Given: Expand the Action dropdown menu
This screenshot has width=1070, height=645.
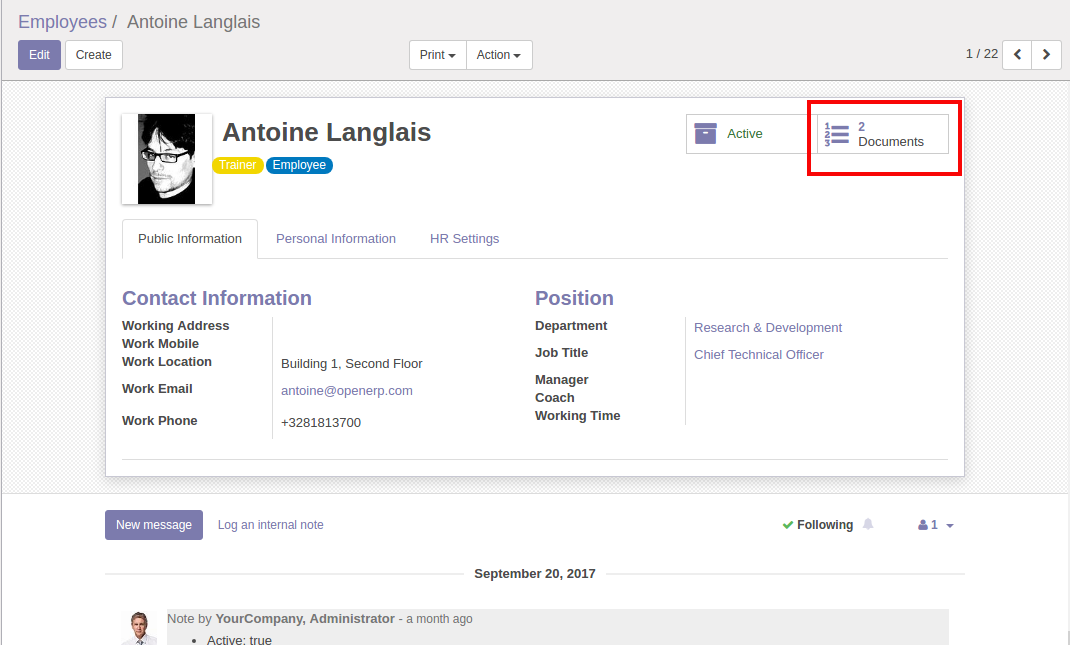Looking at the screenshot, I should pyautogui.click(x=499, y=55).
